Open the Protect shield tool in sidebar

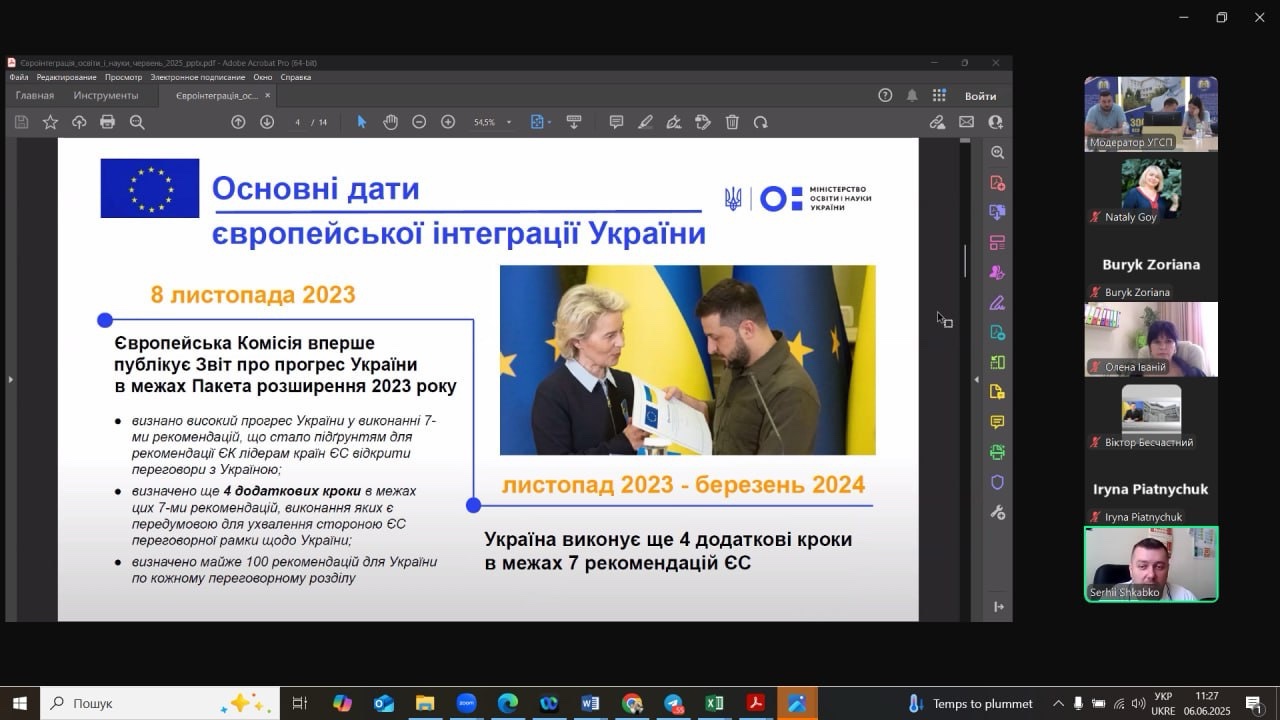(997, 482)
